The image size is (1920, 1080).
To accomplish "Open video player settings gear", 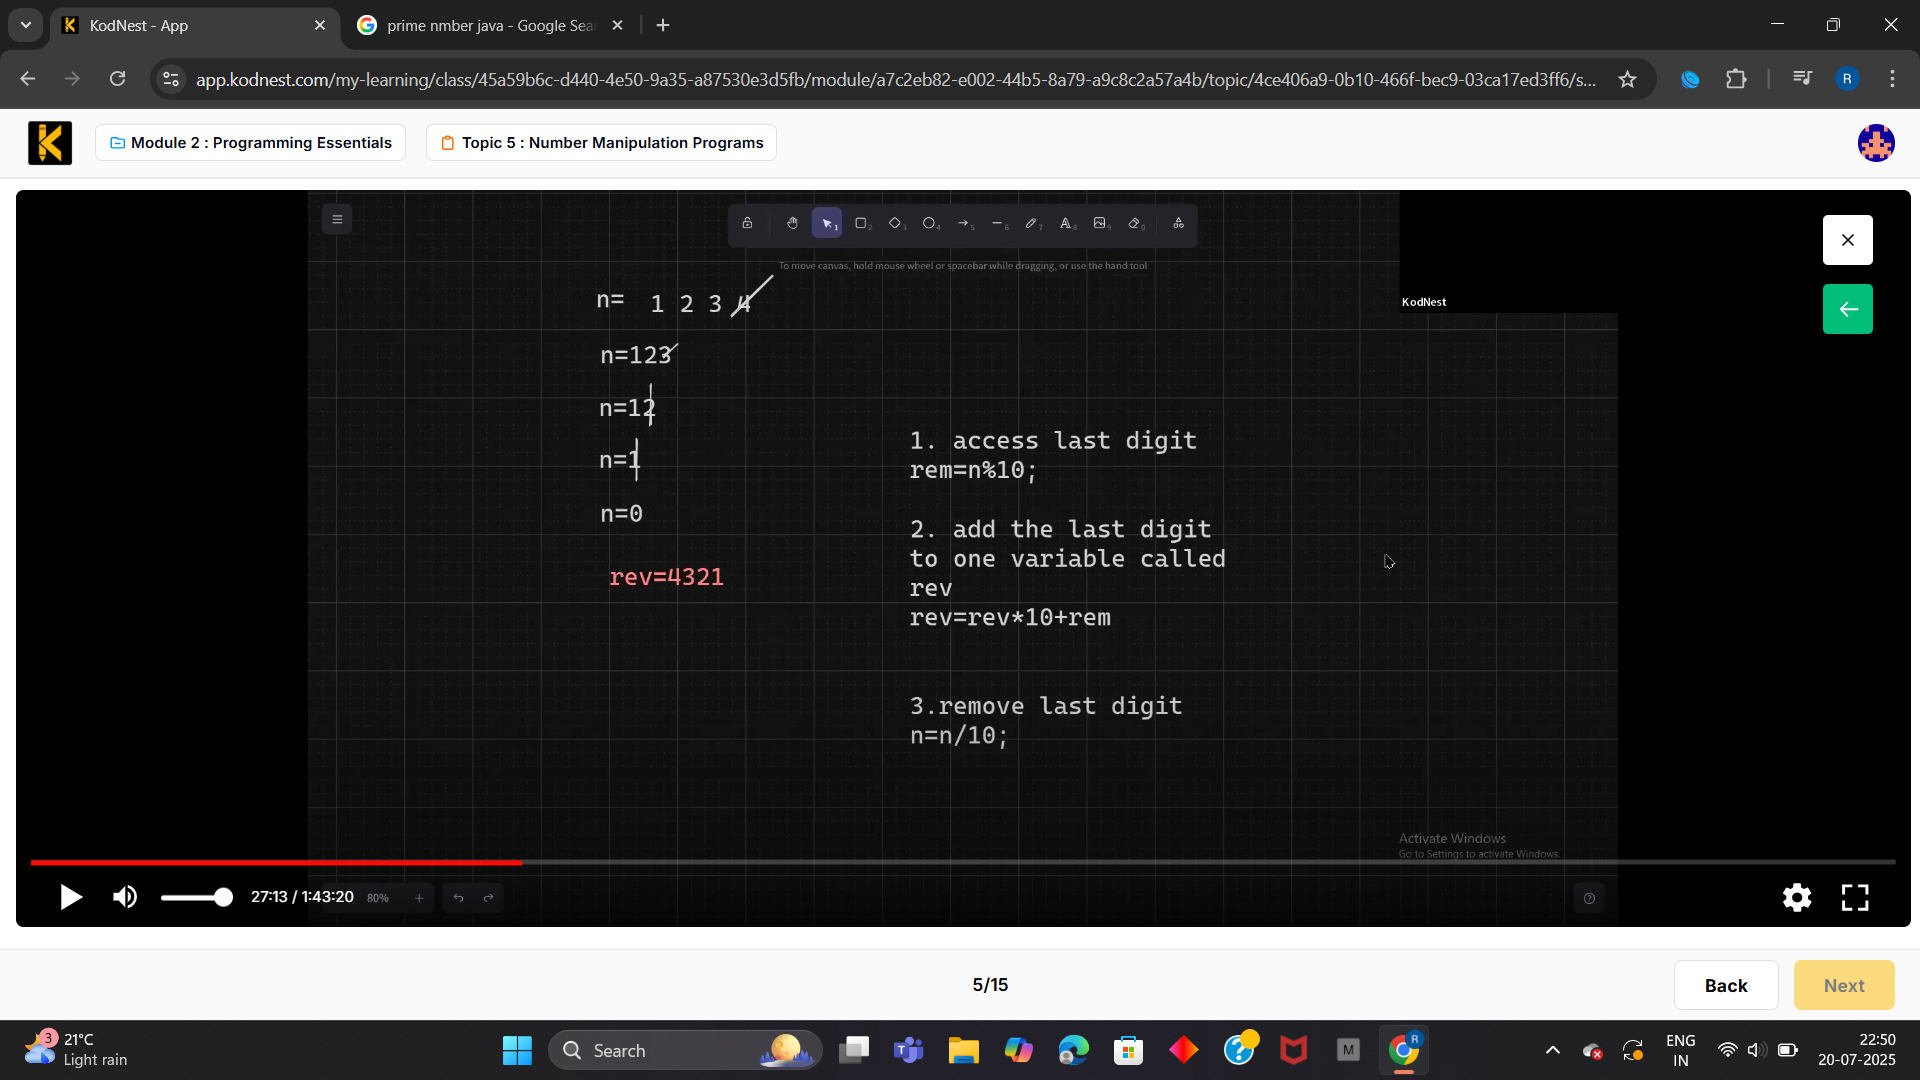I will point(1797,897).
